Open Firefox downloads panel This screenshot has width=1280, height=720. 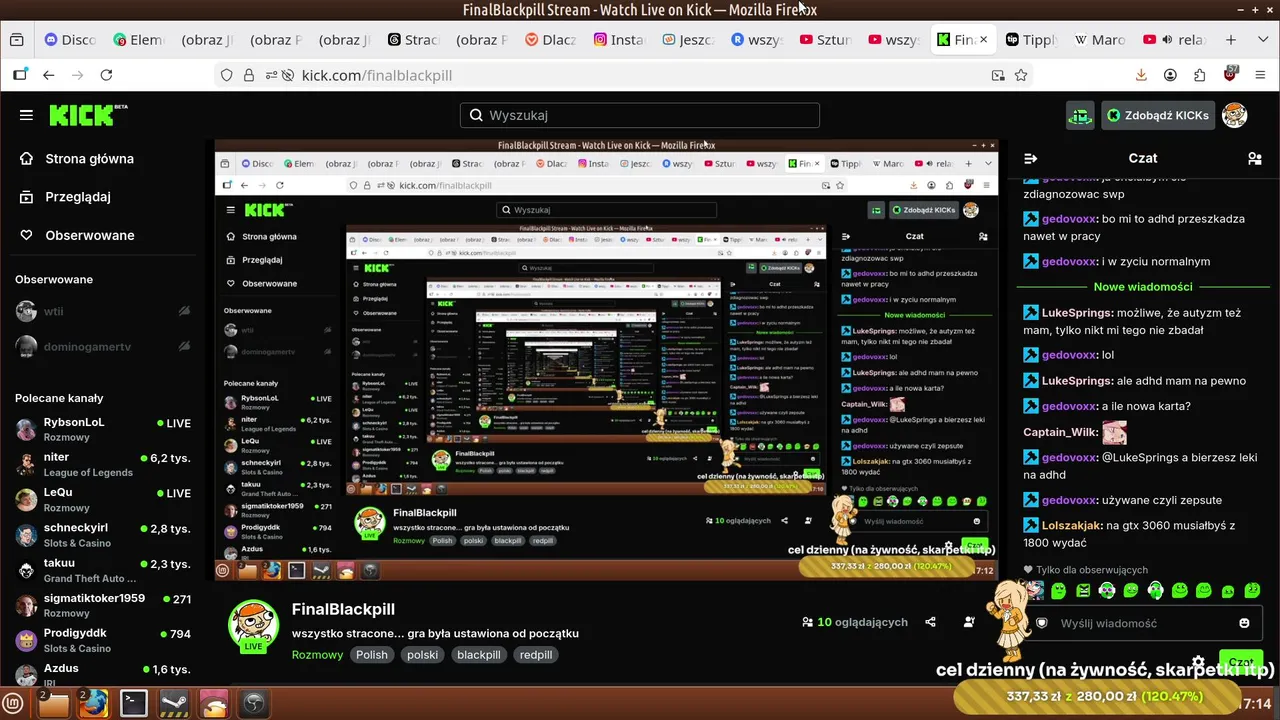point(1141,75)
